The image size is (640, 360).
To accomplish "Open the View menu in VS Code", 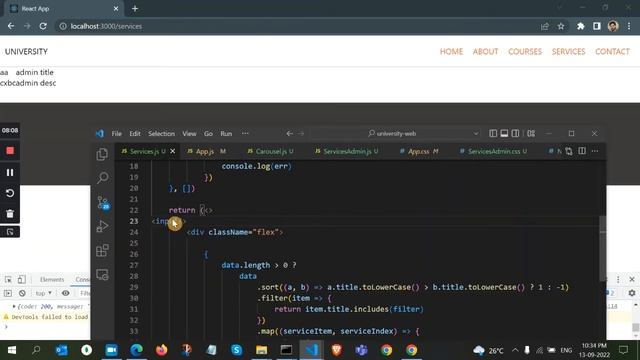I will click(189, 133).
